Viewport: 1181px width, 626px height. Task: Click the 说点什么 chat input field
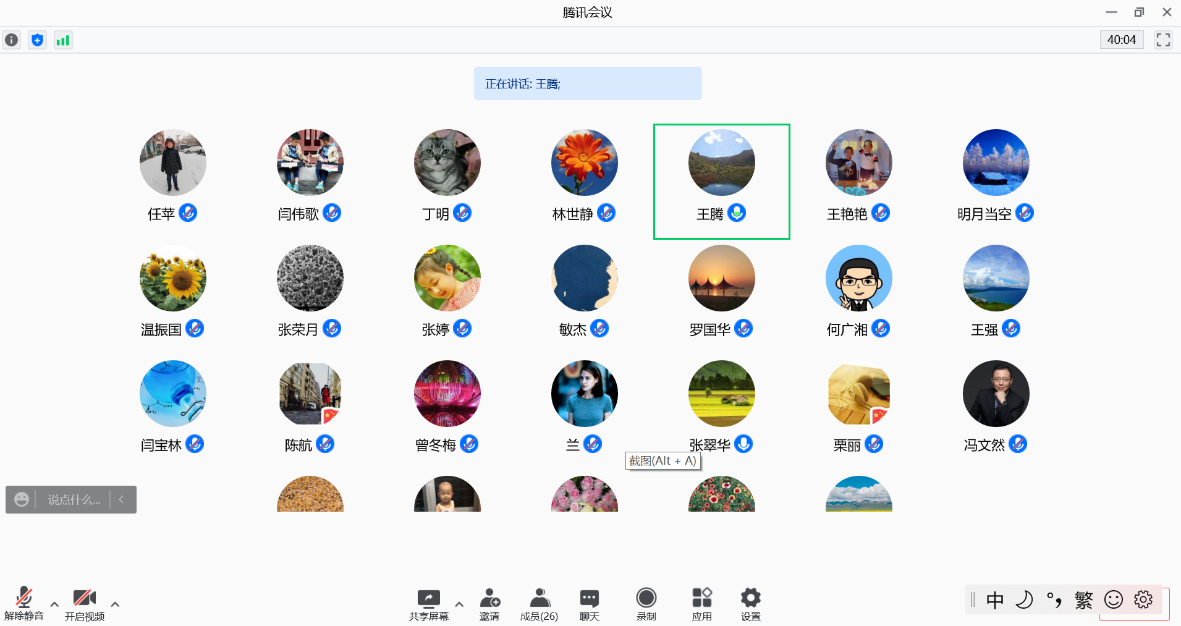pos(74,499)
